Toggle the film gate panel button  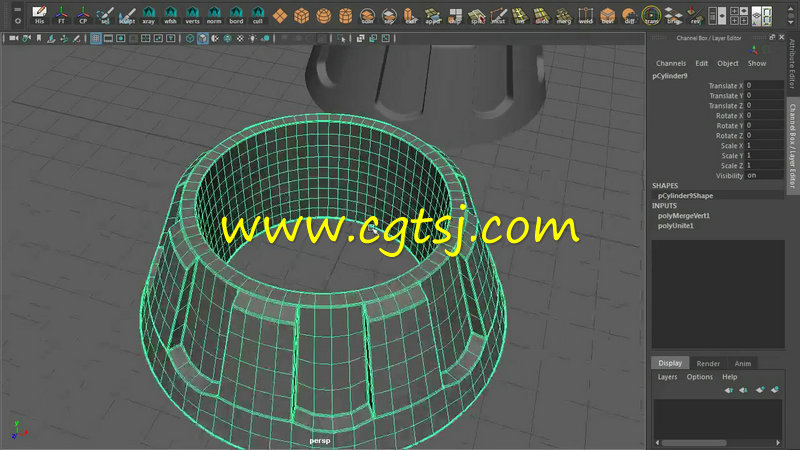pos(108,38)
